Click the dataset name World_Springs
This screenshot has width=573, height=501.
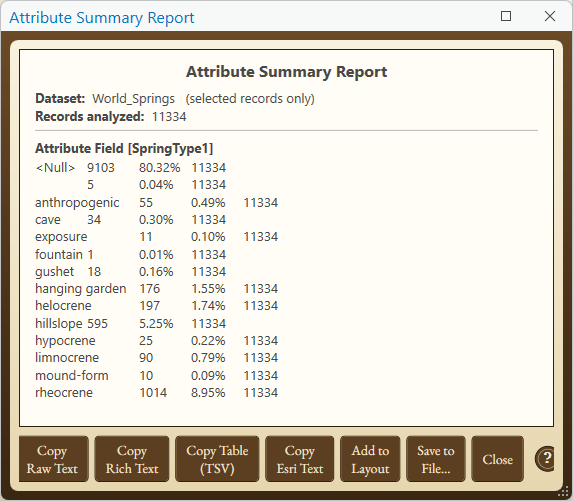pyautogui.click(x=133, y=99)
